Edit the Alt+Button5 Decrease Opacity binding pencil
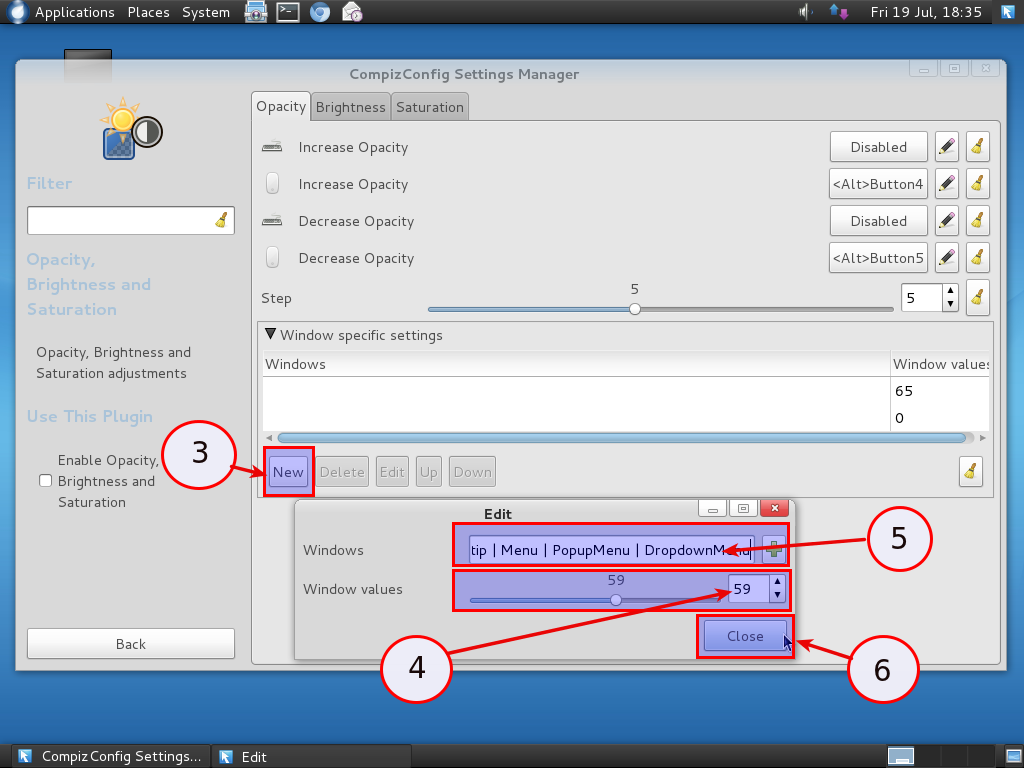 tap(946, 258)
